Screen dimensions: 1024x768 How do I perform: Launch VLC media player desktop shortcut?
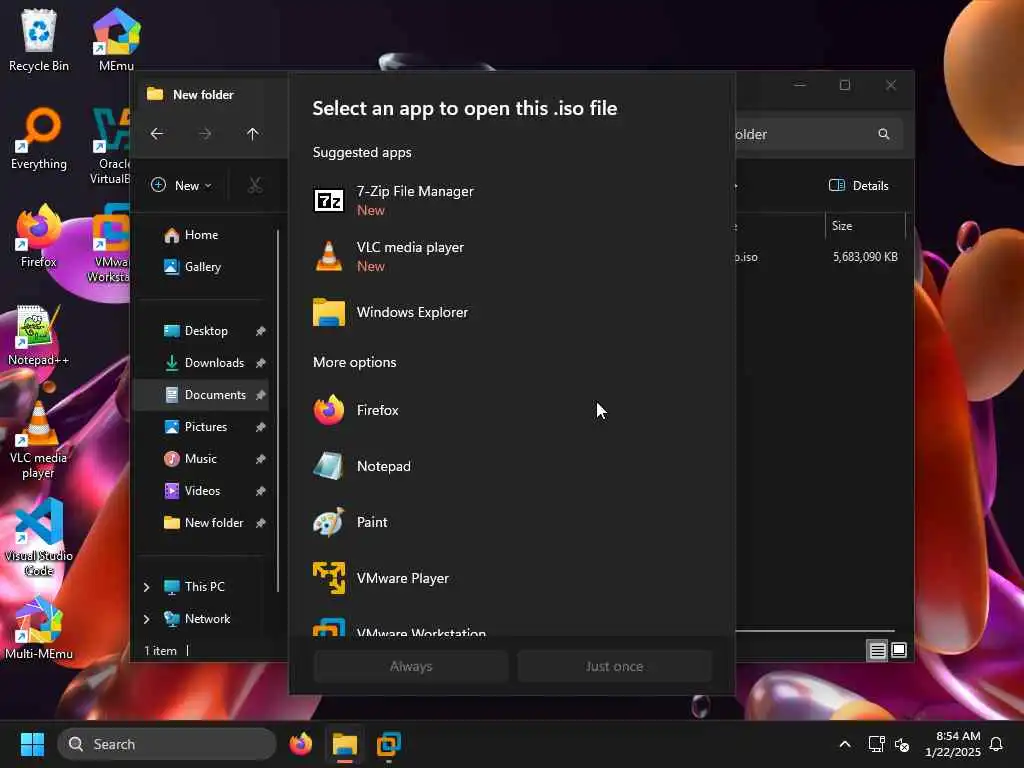coord(39,440)
